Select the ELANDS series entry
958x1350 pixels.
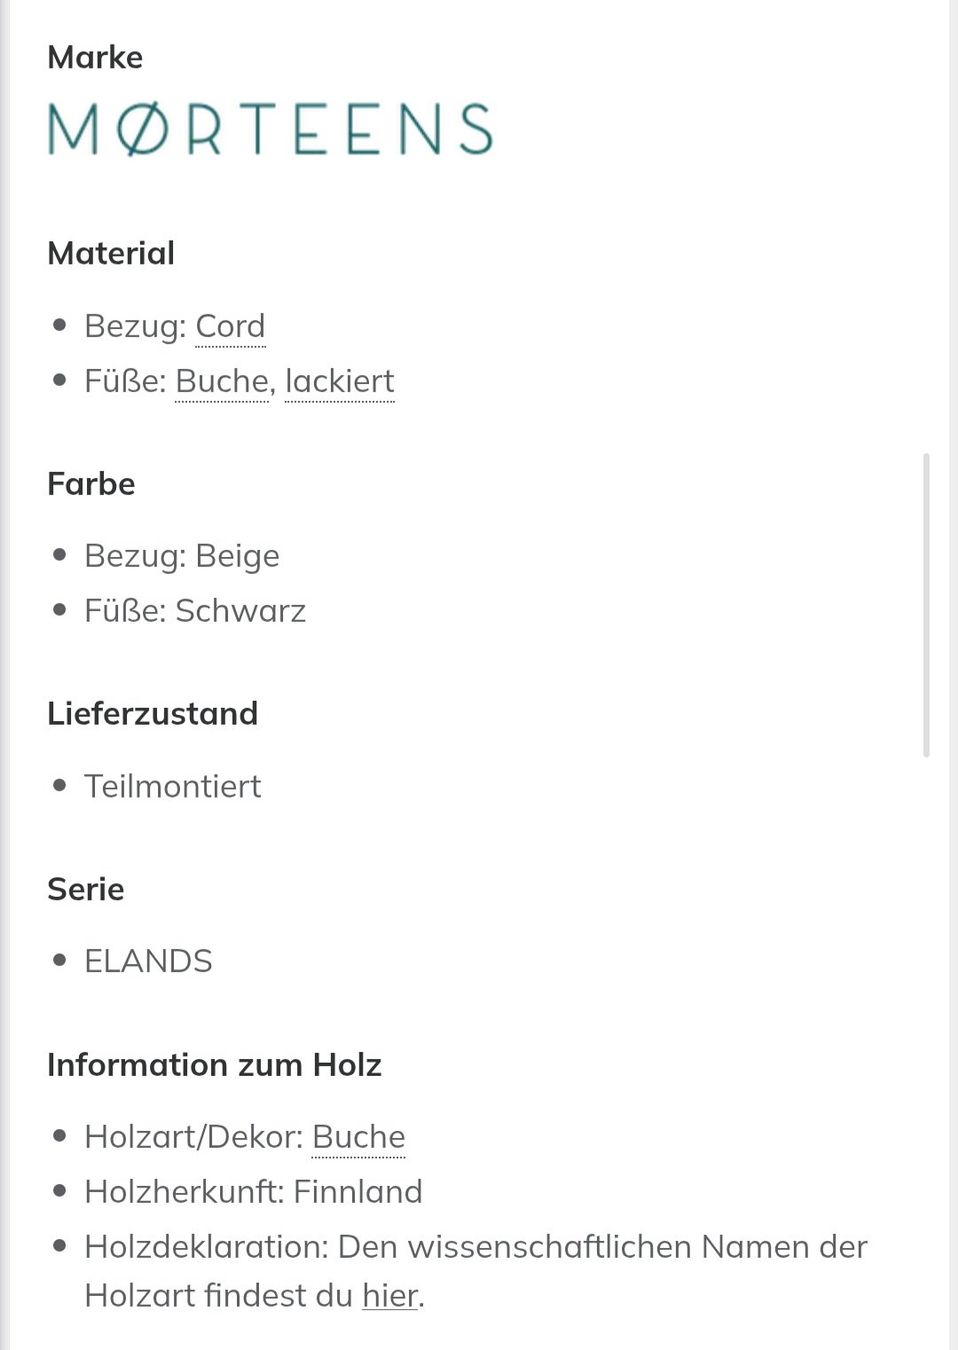pyautogui.click(x=148, y=961)
